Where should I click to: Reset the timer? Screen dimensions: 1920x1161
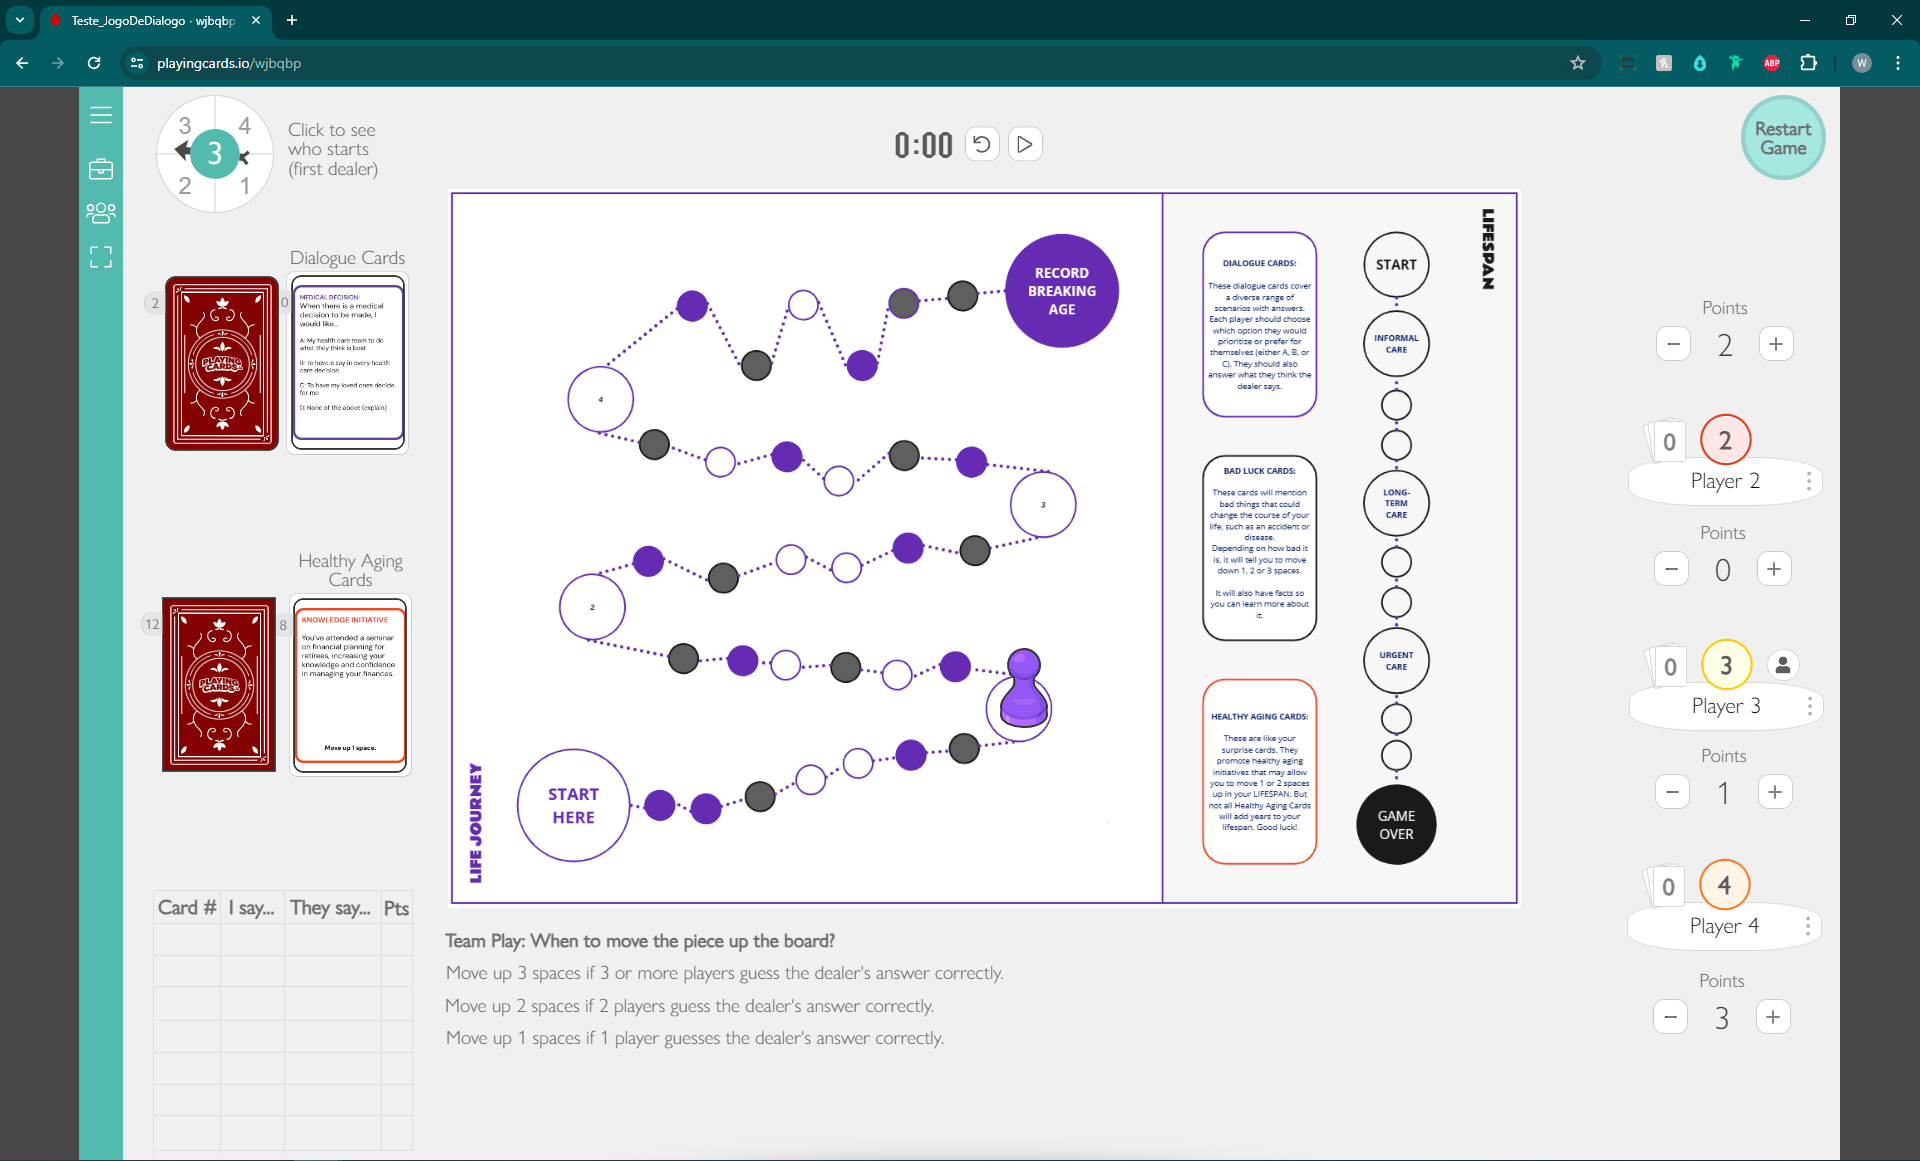[x=982, y=144]
